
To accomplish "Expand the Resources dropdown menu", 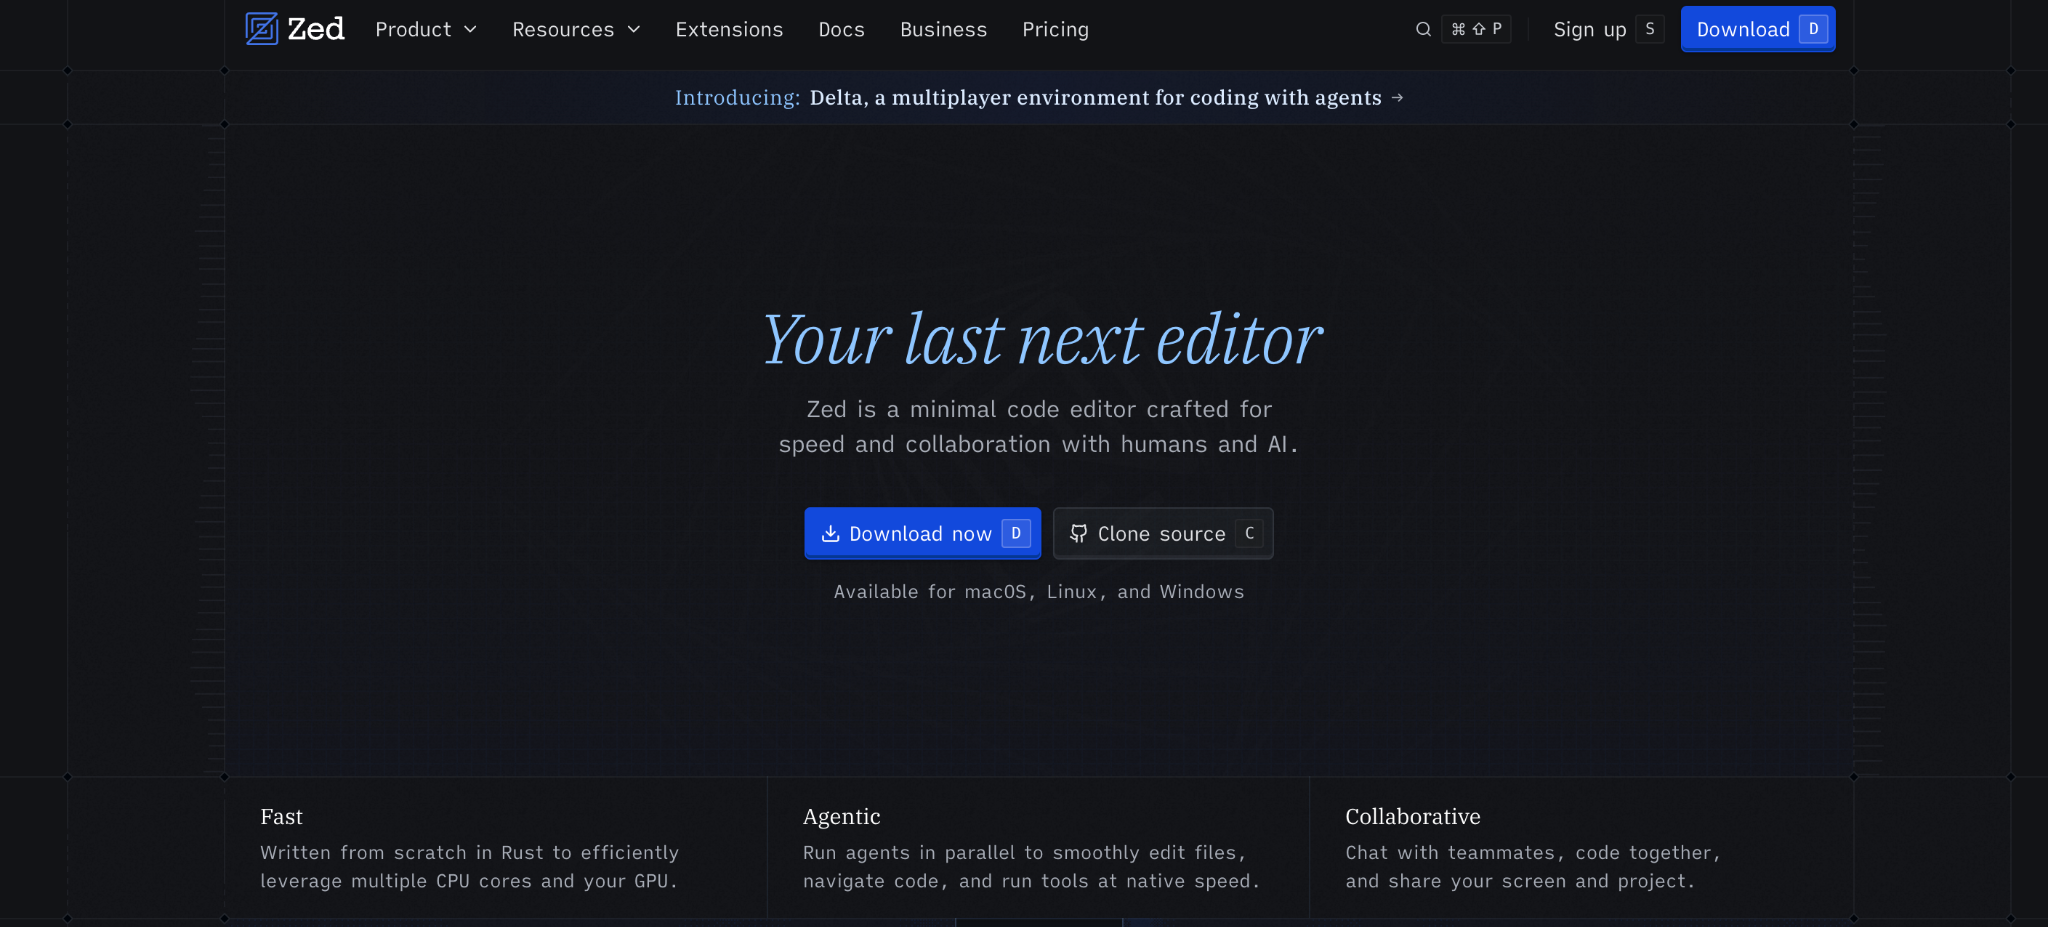I will [x=576, y=30].
